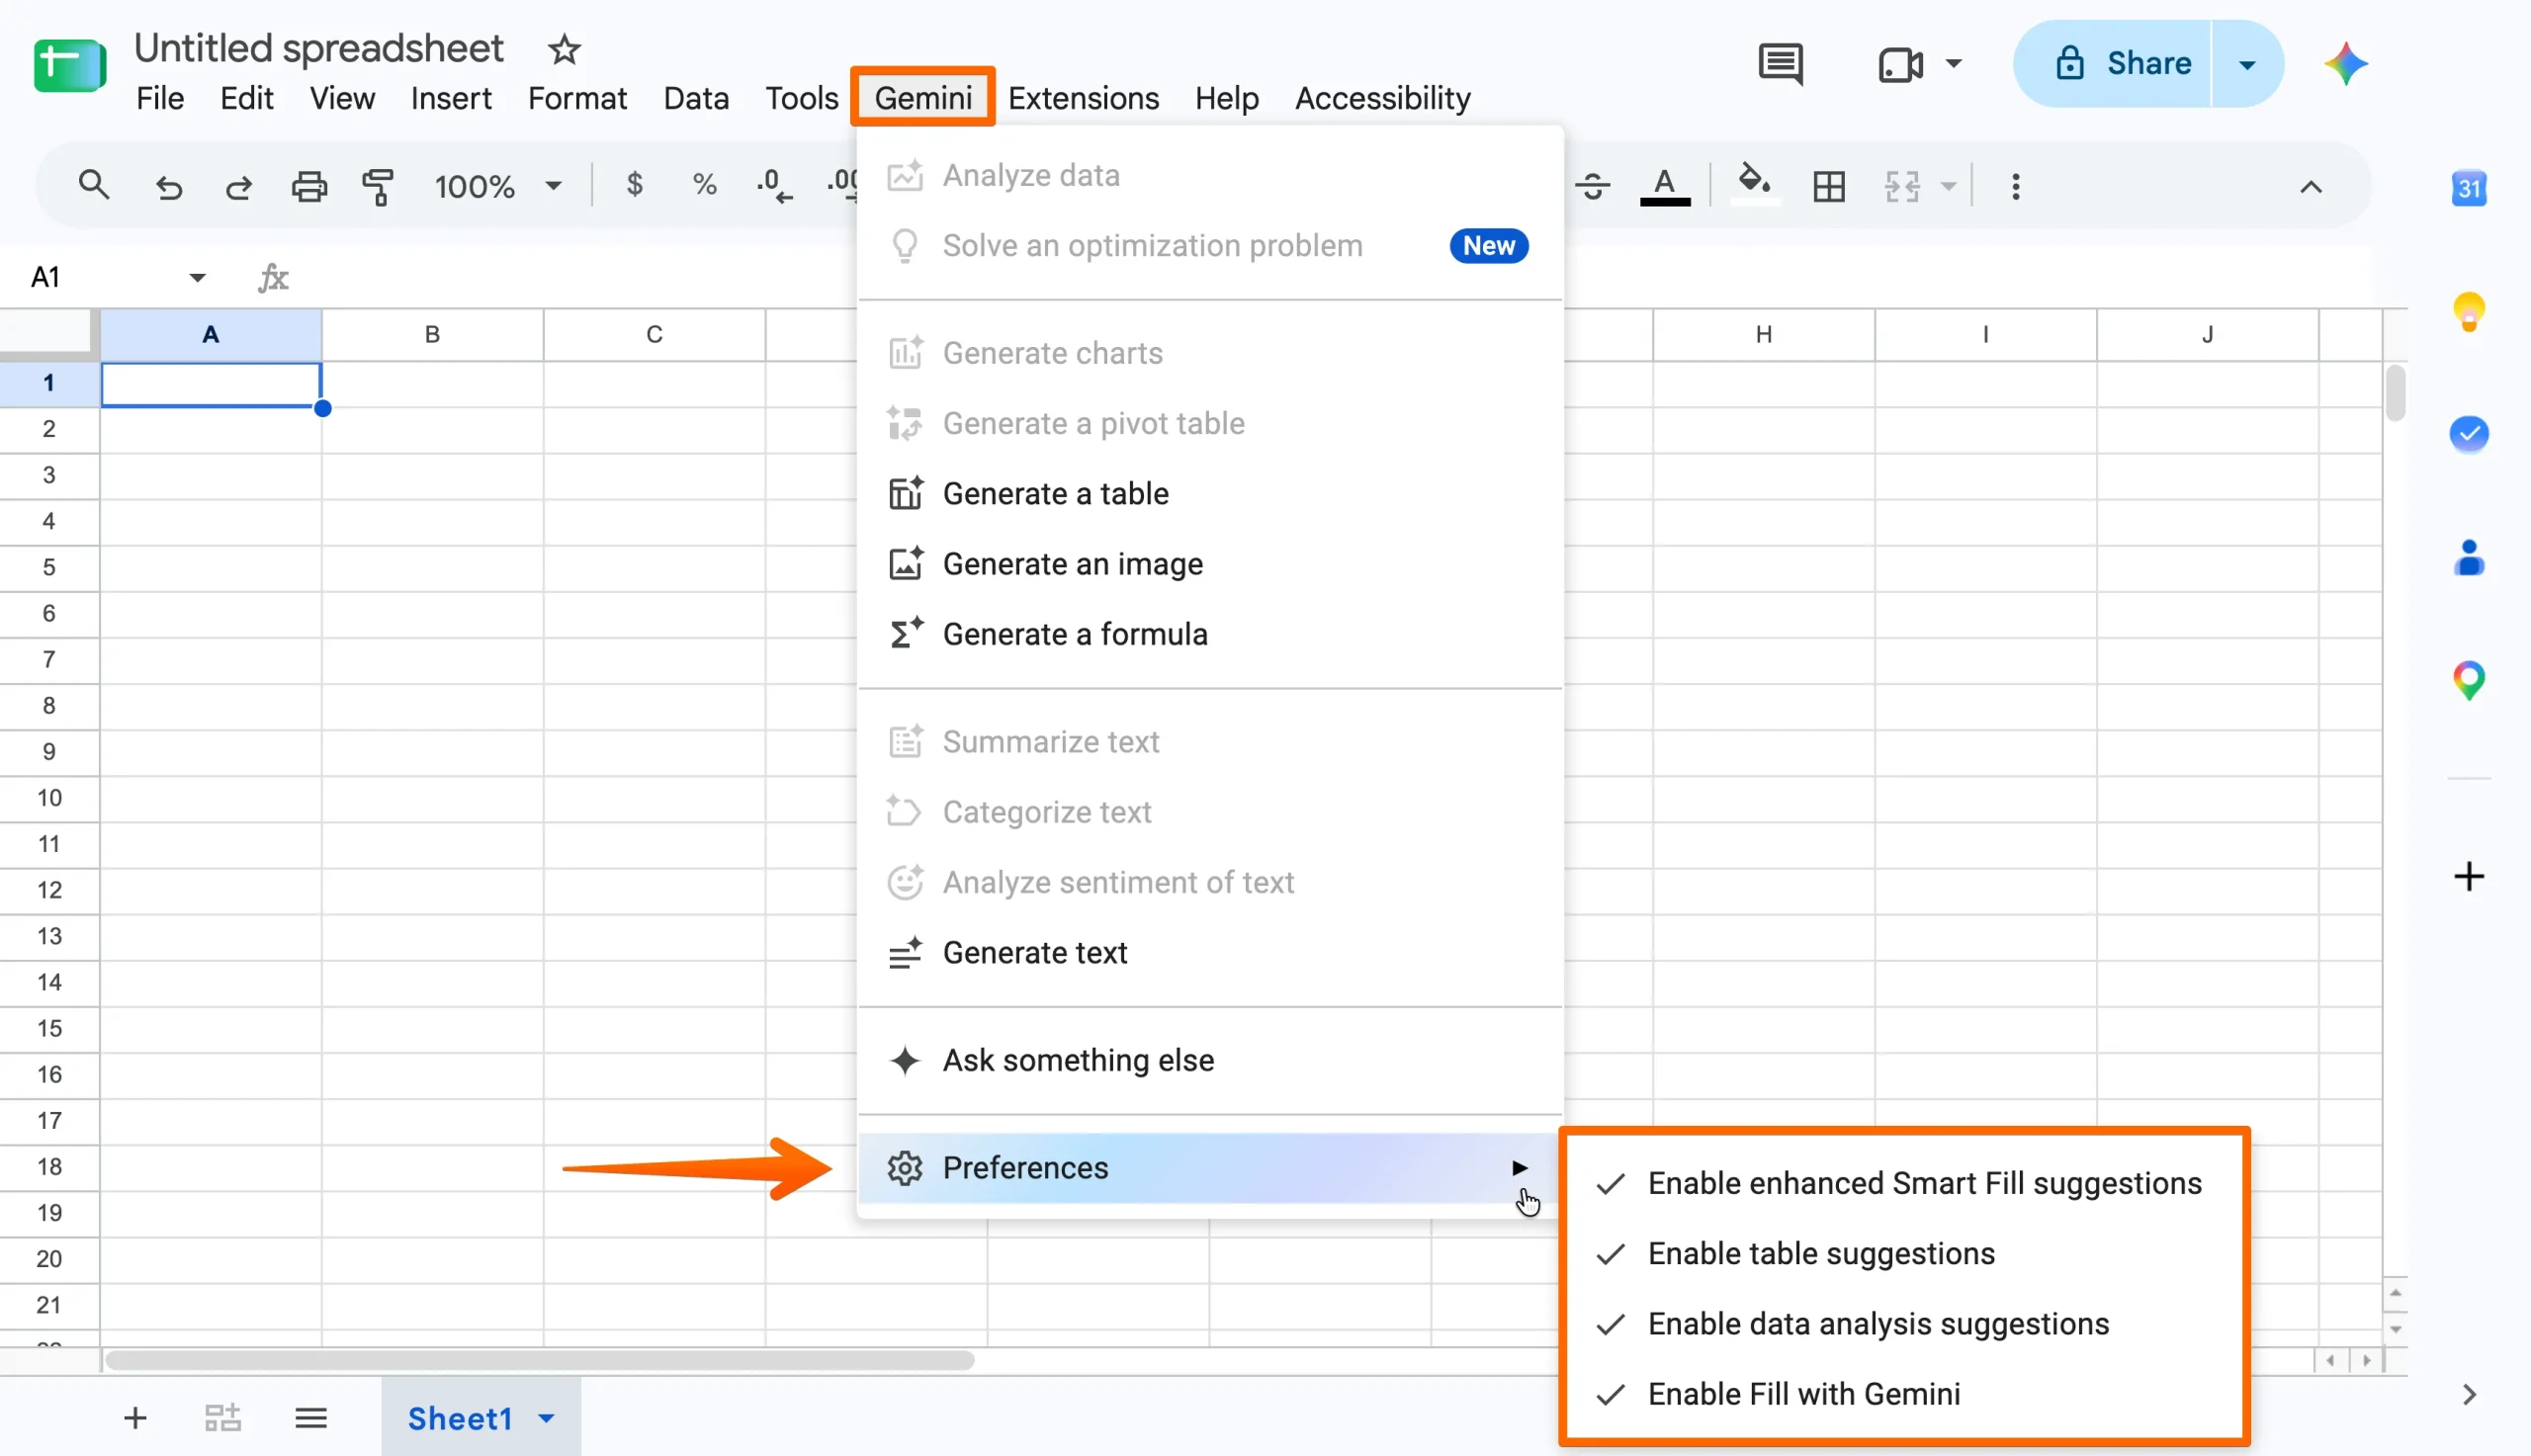Open the Gemini spark icon top-right
The image size is (2531, 1456).
(x=2345, y=64)
